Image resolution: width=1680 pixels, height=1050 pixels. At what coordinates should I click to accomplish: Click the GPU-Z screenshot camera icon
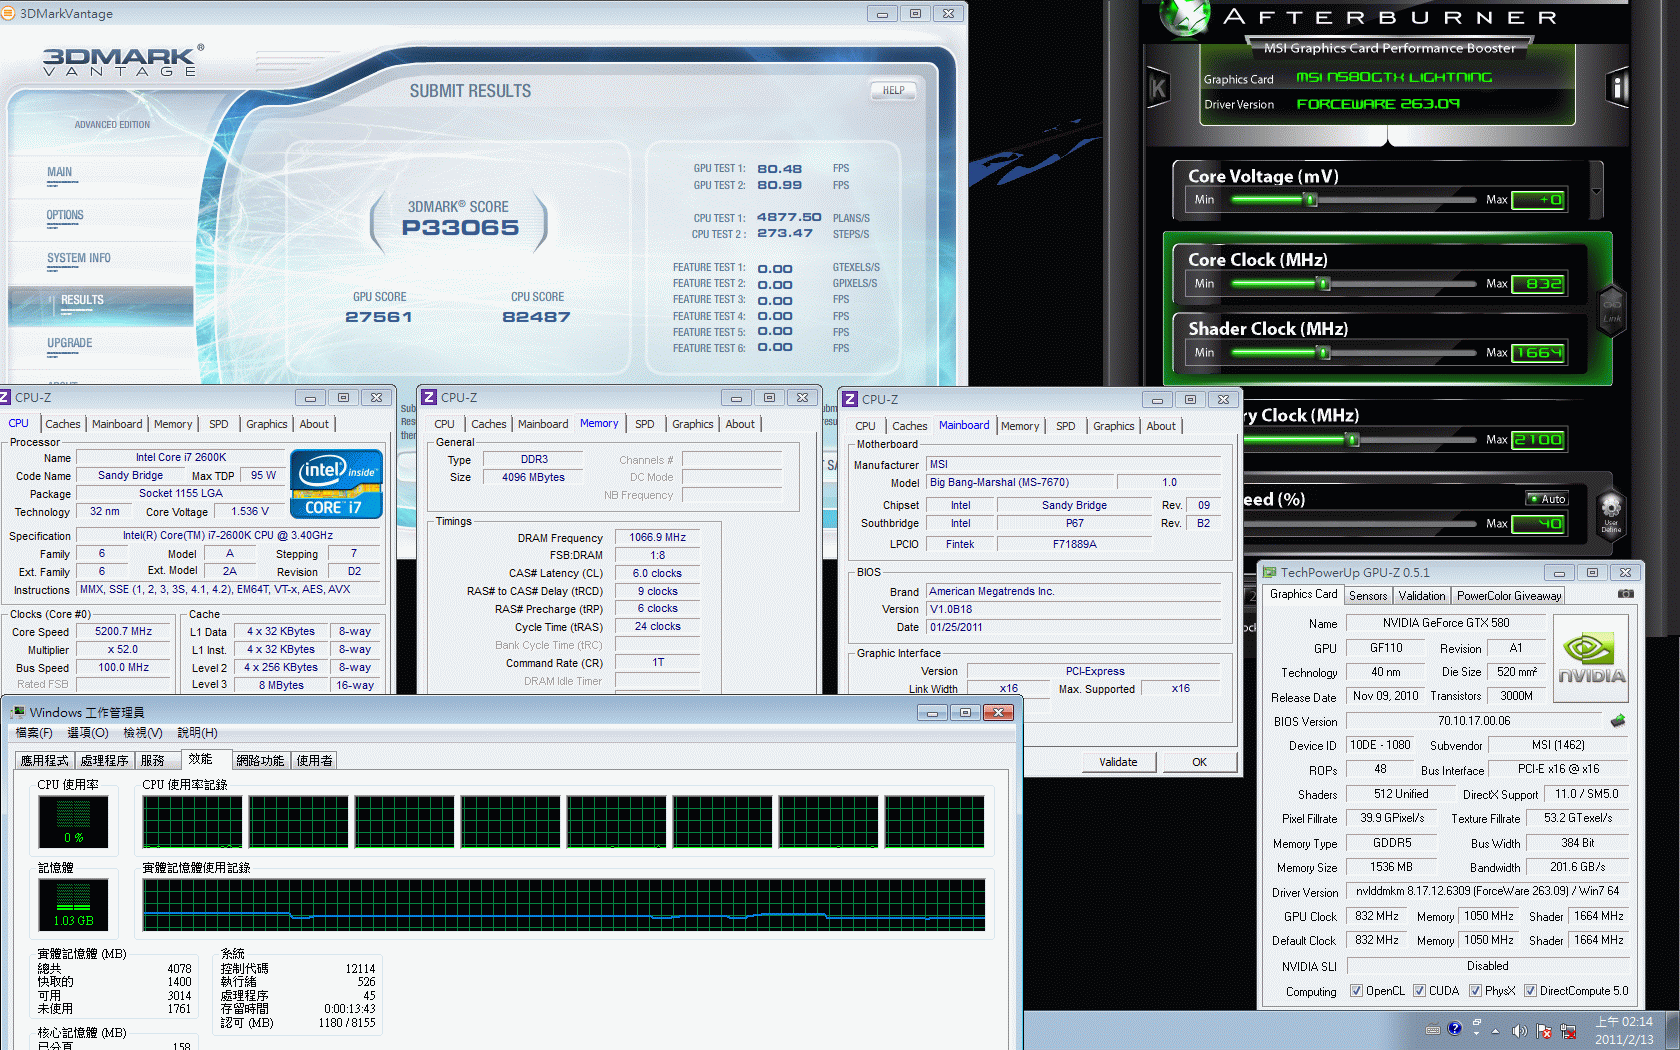tap(1626, 594)
